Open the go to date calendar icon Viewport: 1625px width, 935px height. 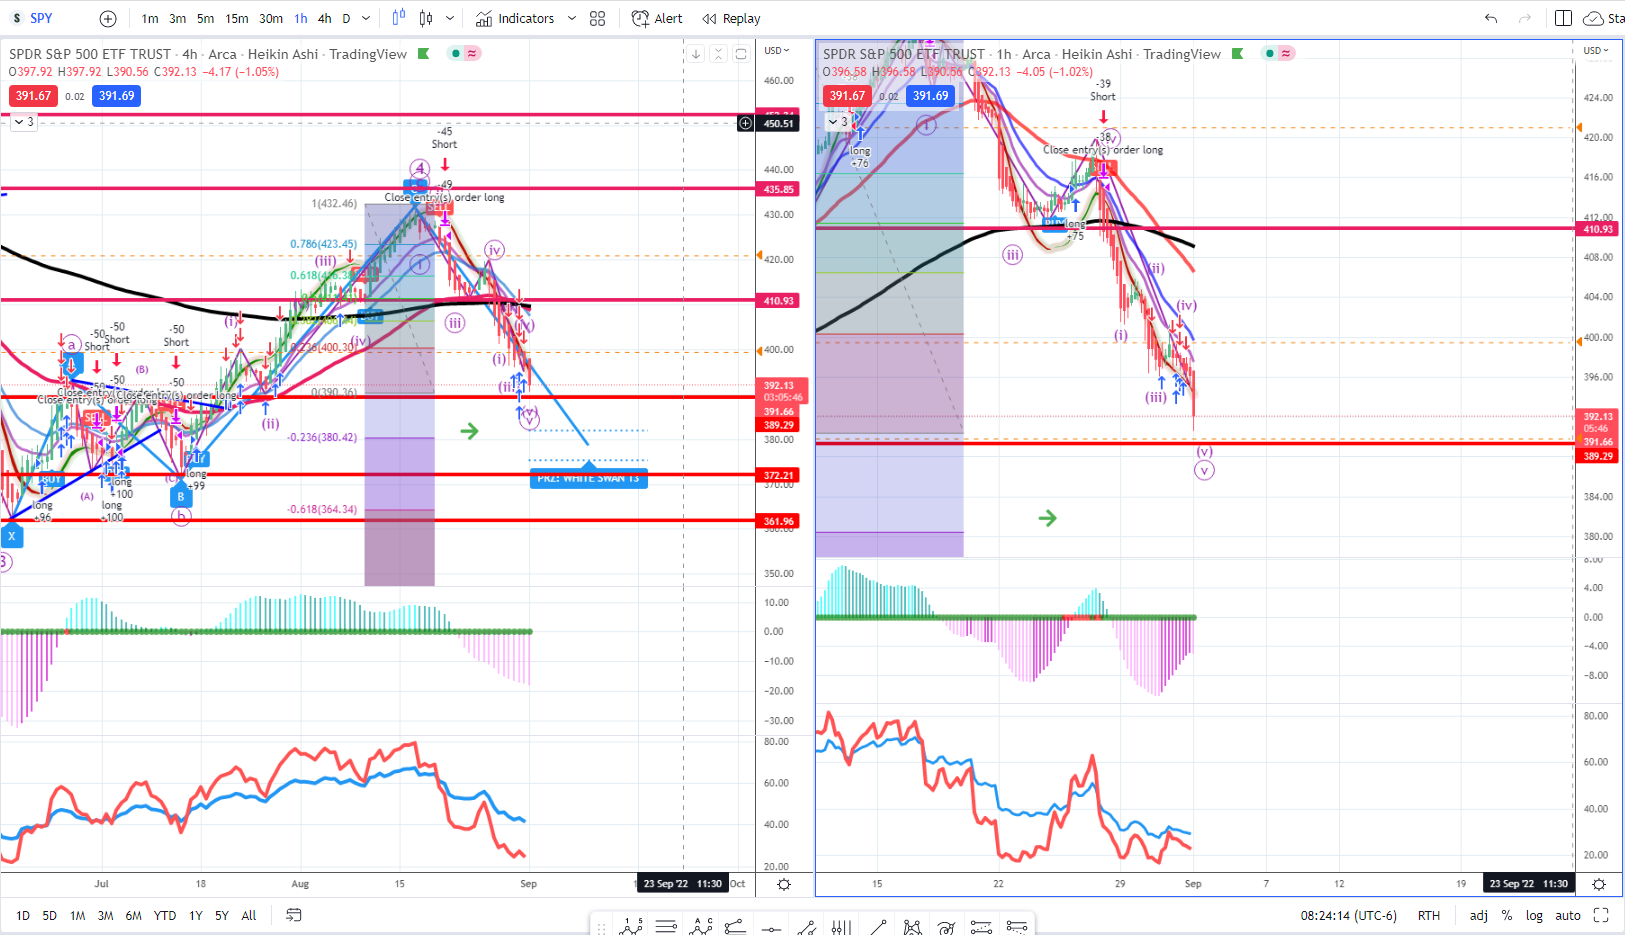[294, 915]
